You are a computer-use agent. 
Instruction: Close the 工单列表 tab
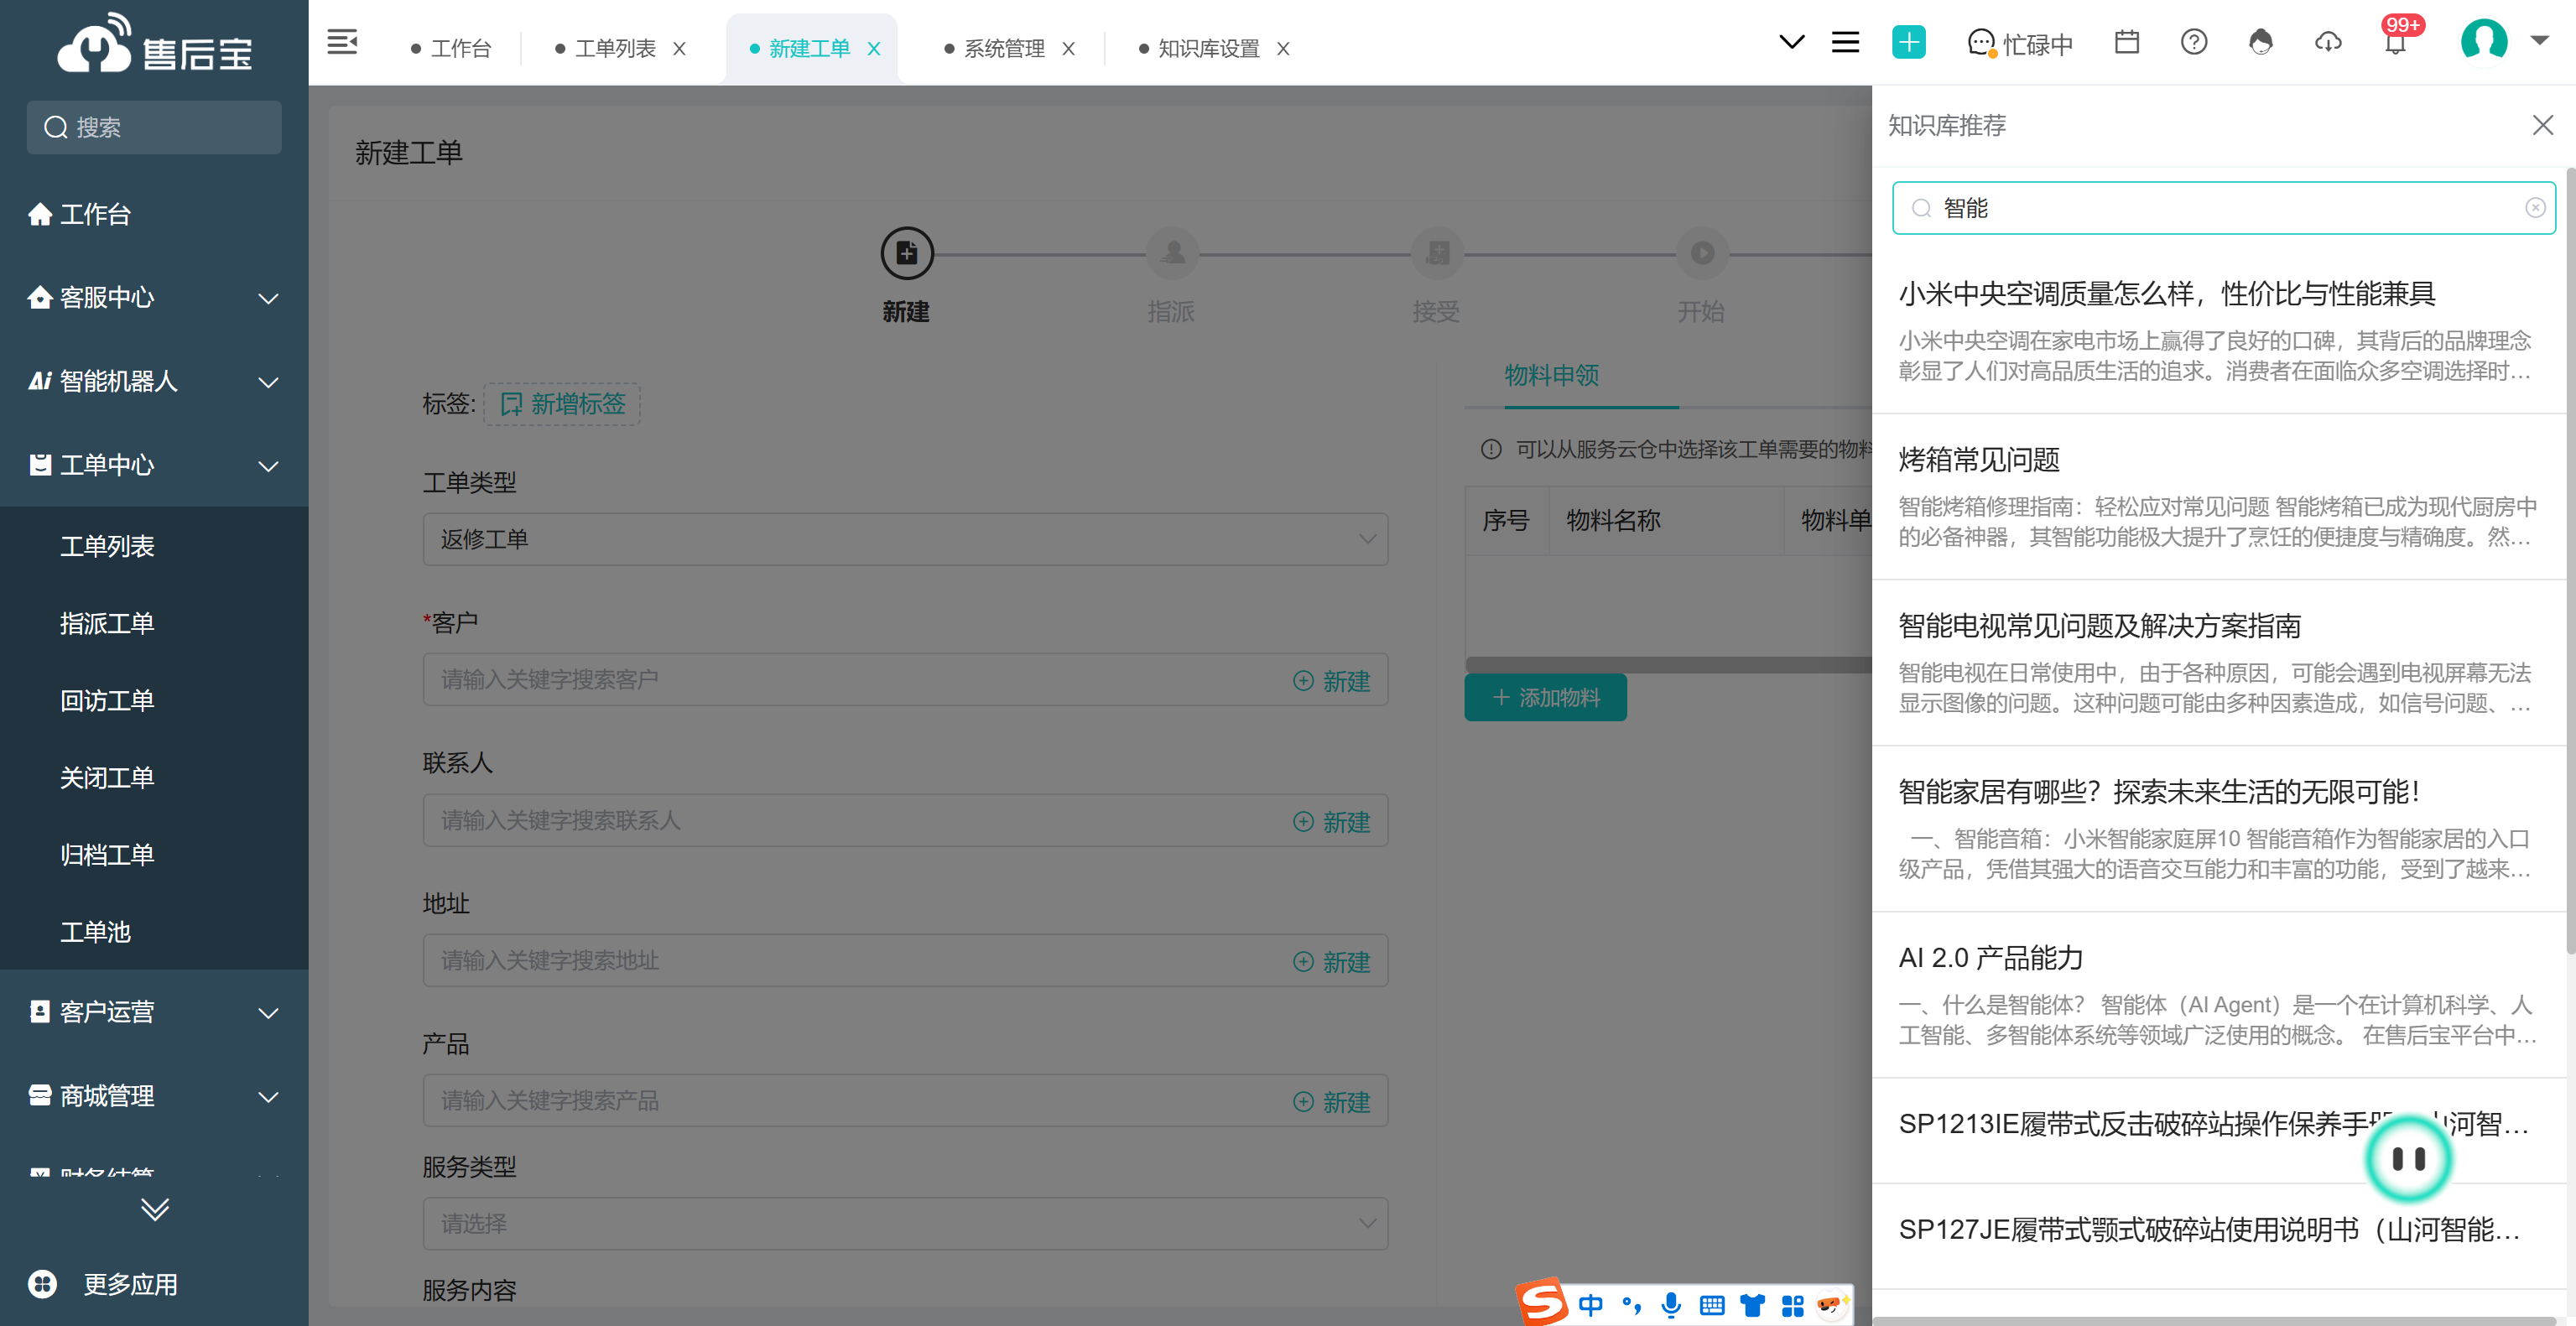coord(679,48)
